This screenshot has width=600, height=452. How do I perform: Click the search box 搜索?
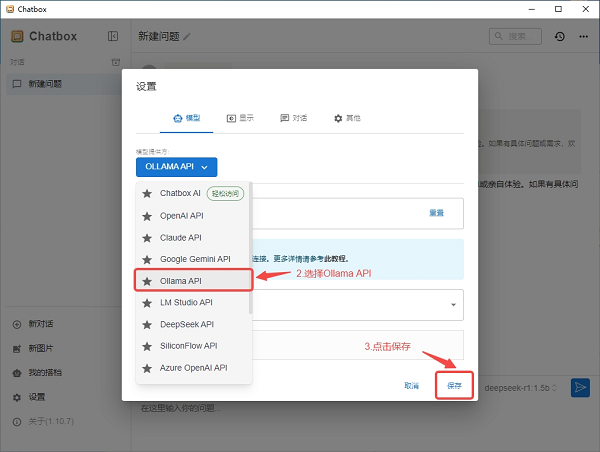pos(515,36)
